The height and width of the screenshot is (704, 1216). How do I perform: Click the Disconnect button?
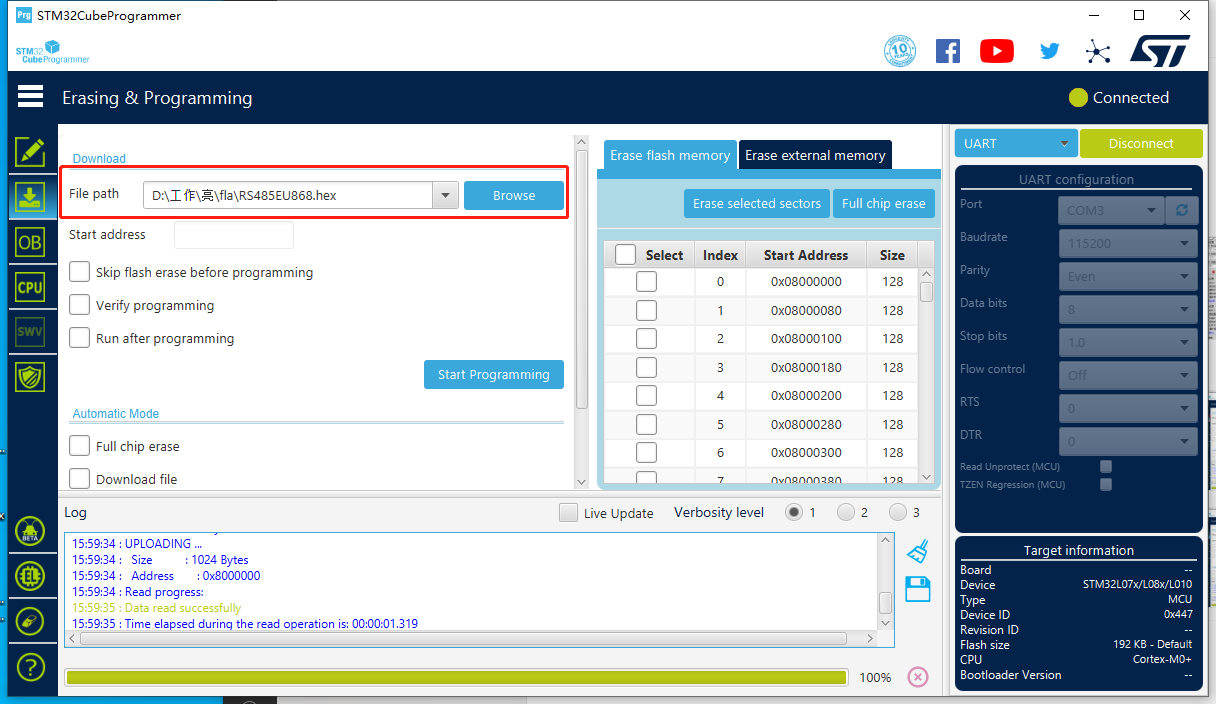click(1141, 143)
